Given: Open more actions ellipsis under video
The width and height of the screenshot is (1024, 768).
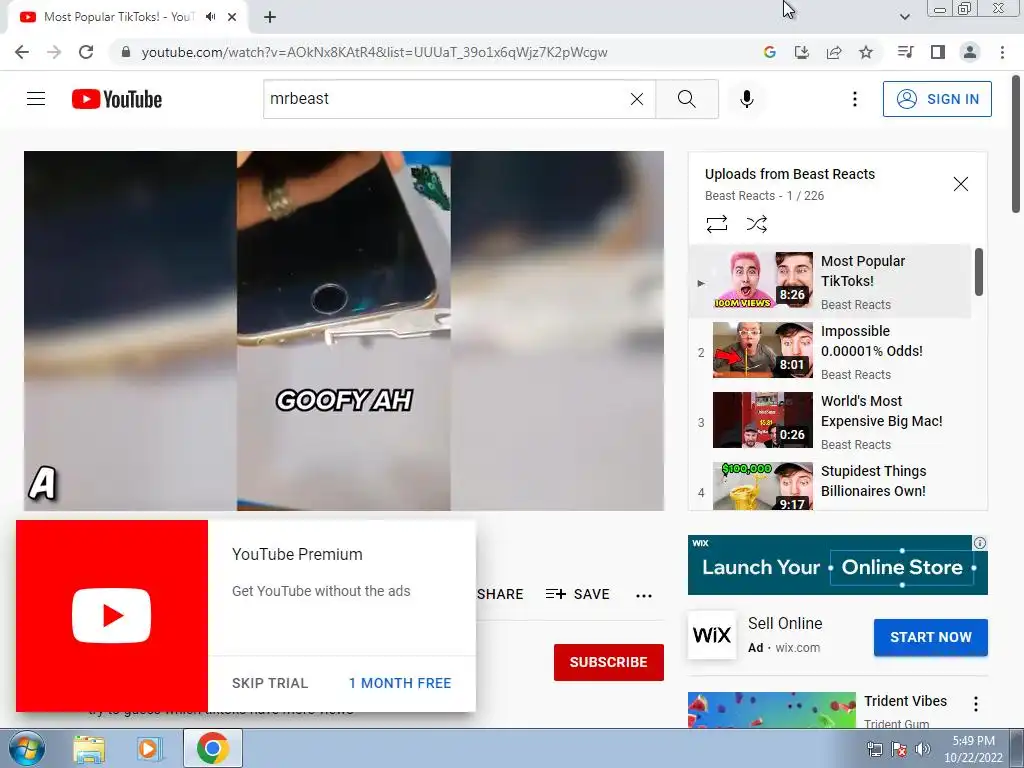Looking at the screenshot, I should (x=644, y=595).
